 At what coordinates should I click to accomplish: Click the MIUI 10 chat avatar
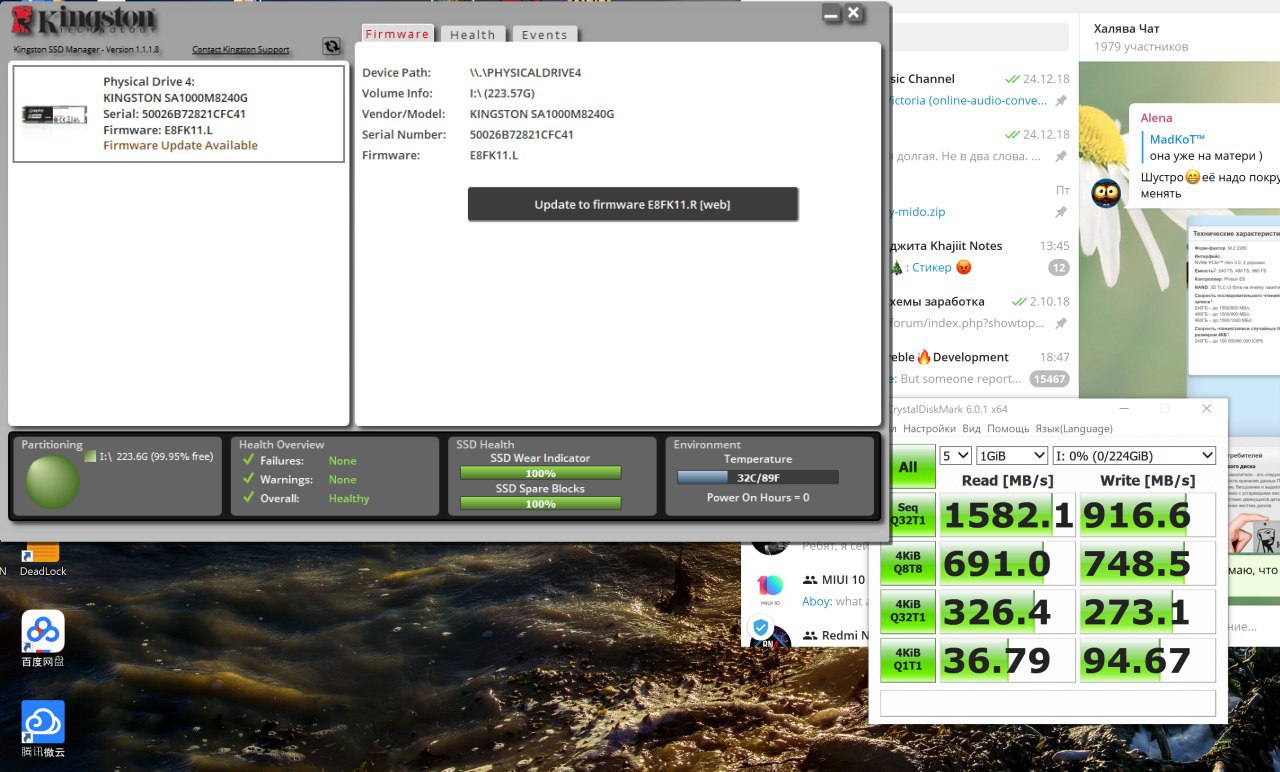click(770, 589)
